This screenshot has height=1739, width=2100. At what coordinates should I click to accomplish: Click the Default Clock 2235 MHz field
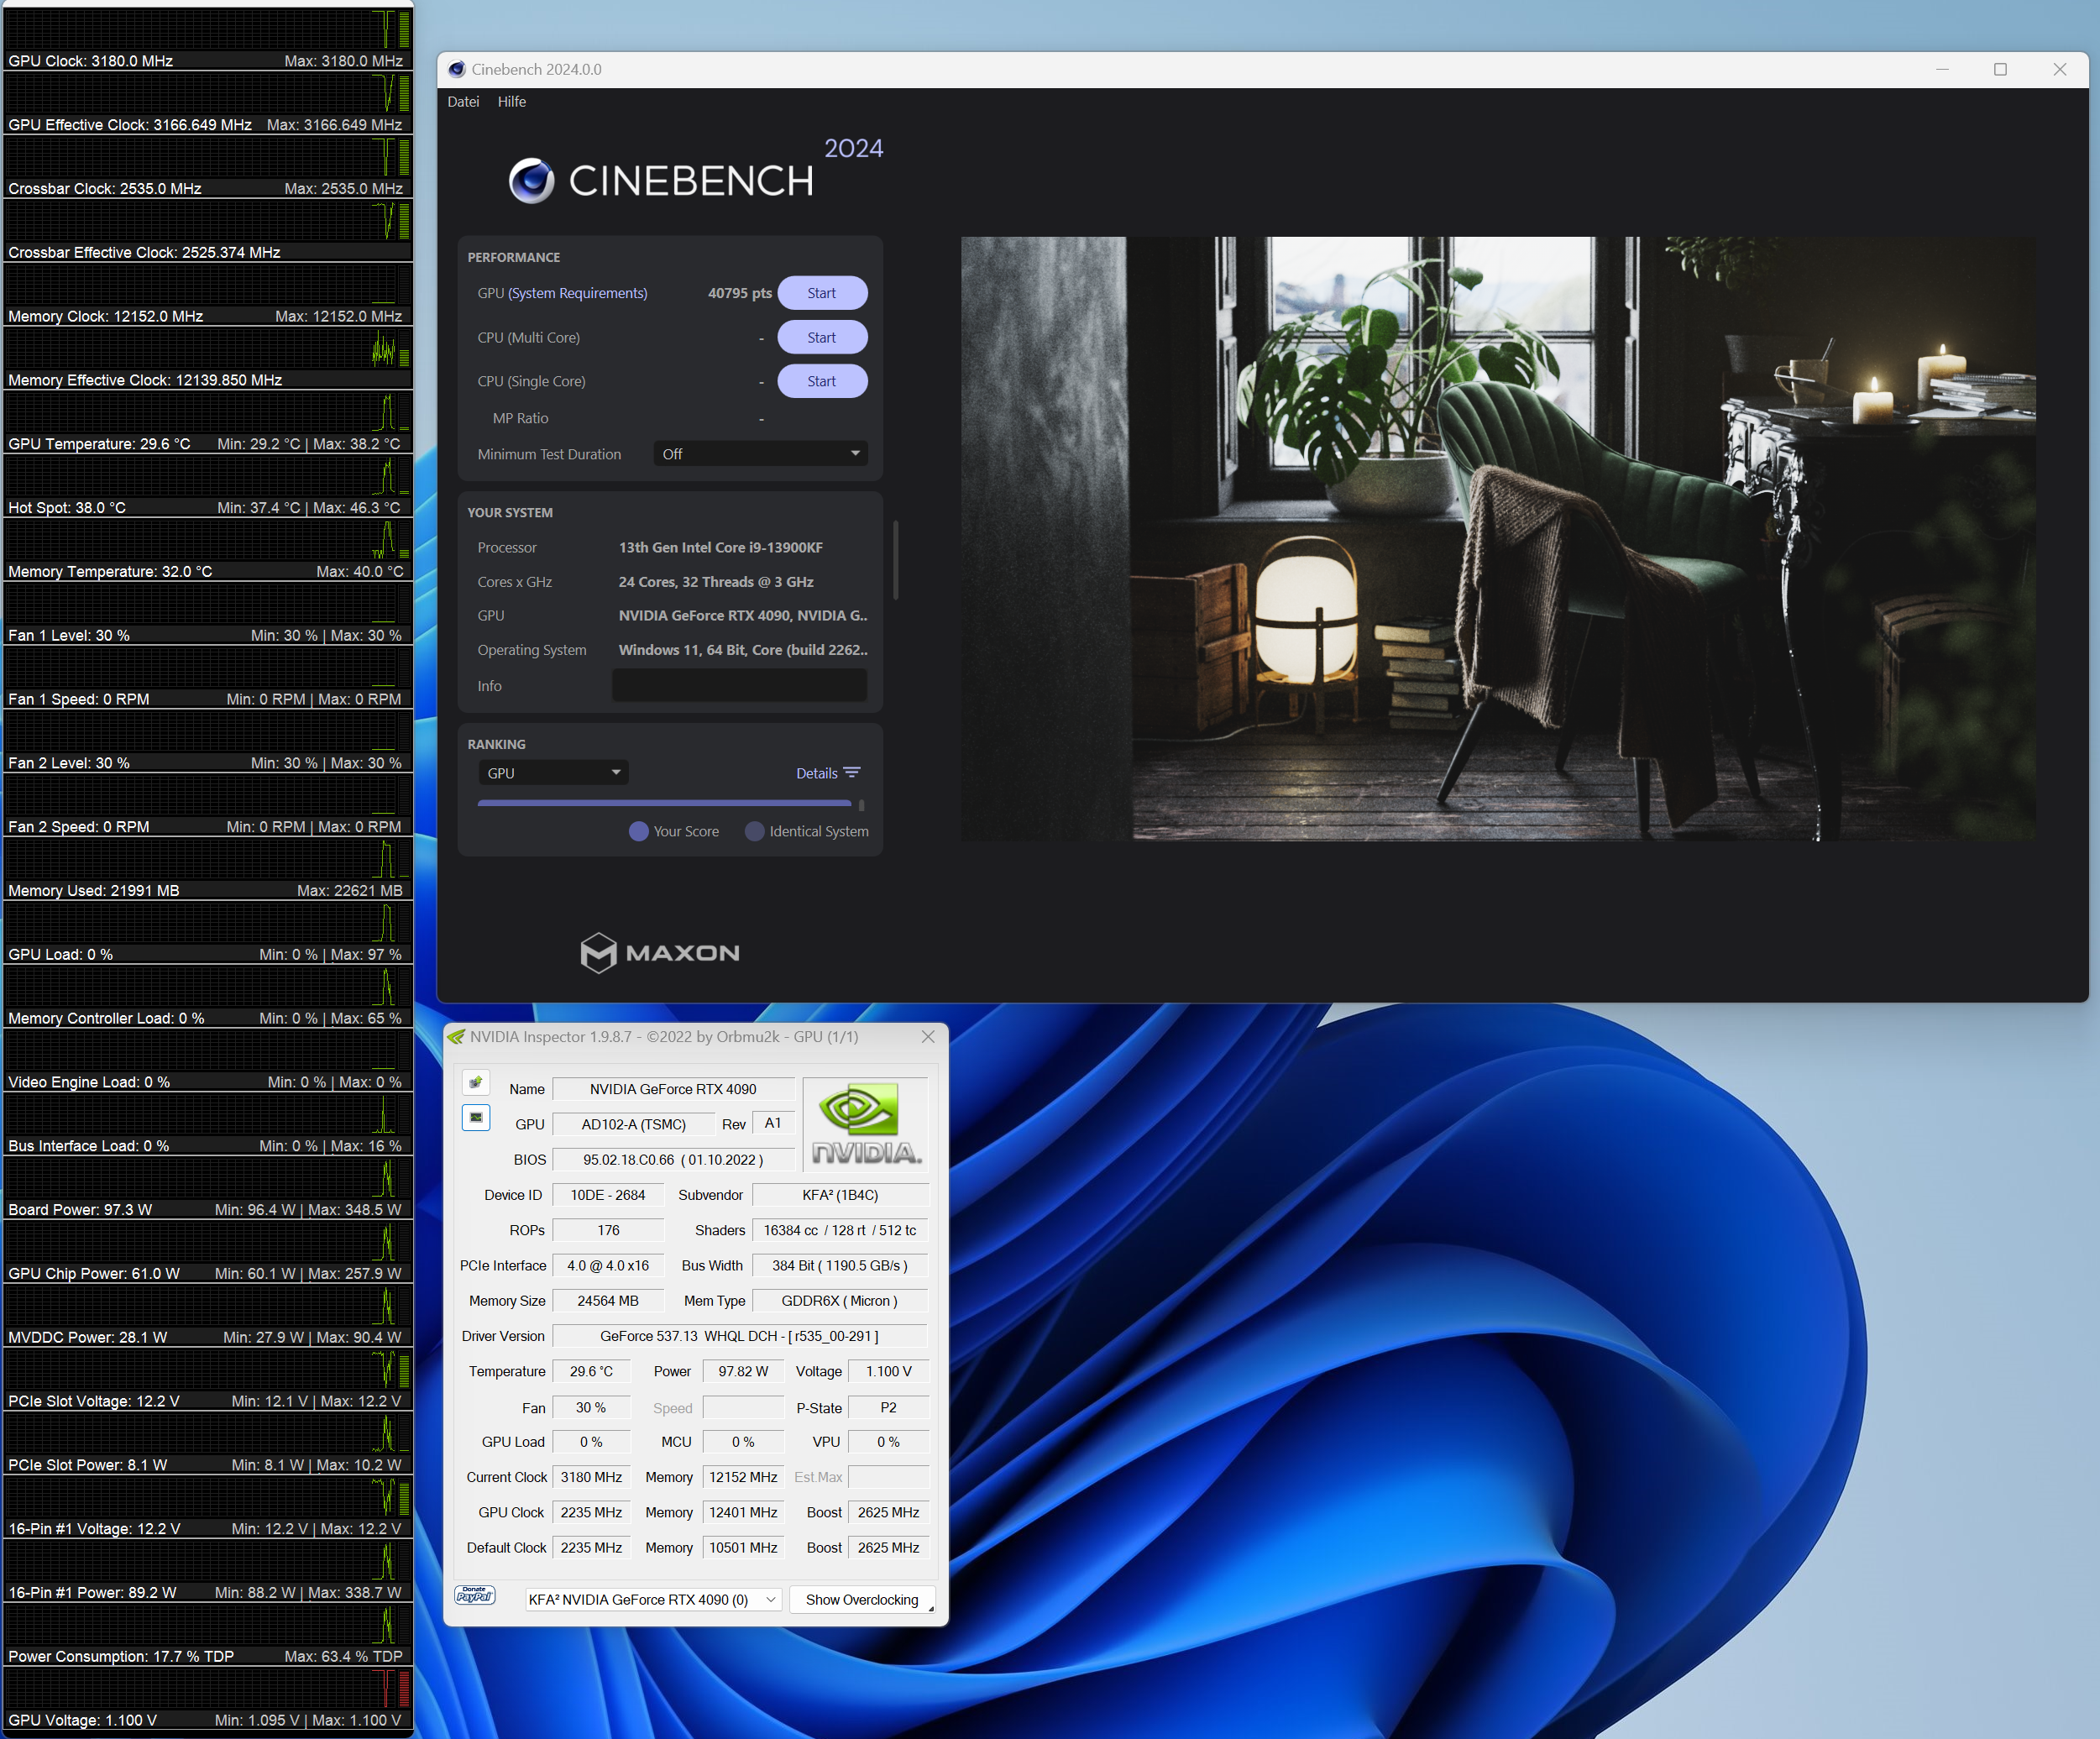coord(592,1548)
